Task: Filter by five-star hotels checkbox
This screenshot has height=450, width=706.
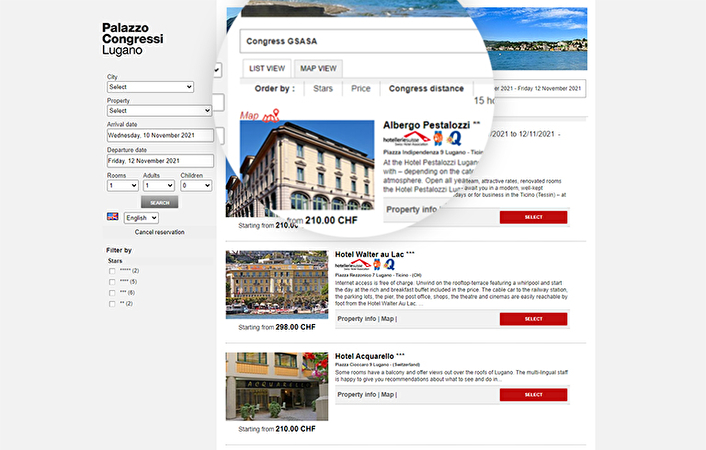Action: point(112,271)
